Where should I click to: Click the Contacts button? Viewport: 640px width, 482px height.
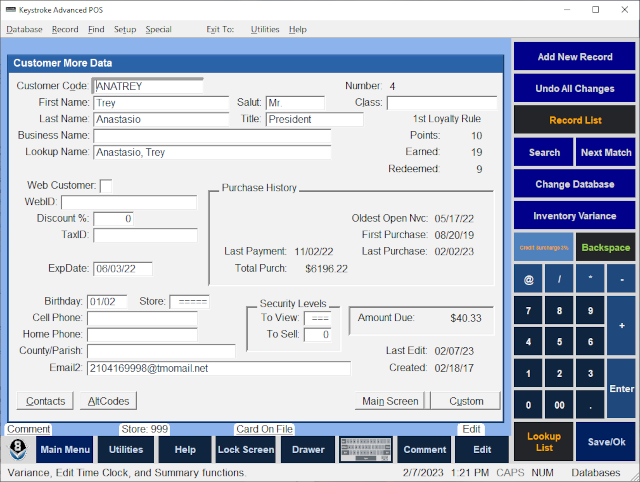46,401
